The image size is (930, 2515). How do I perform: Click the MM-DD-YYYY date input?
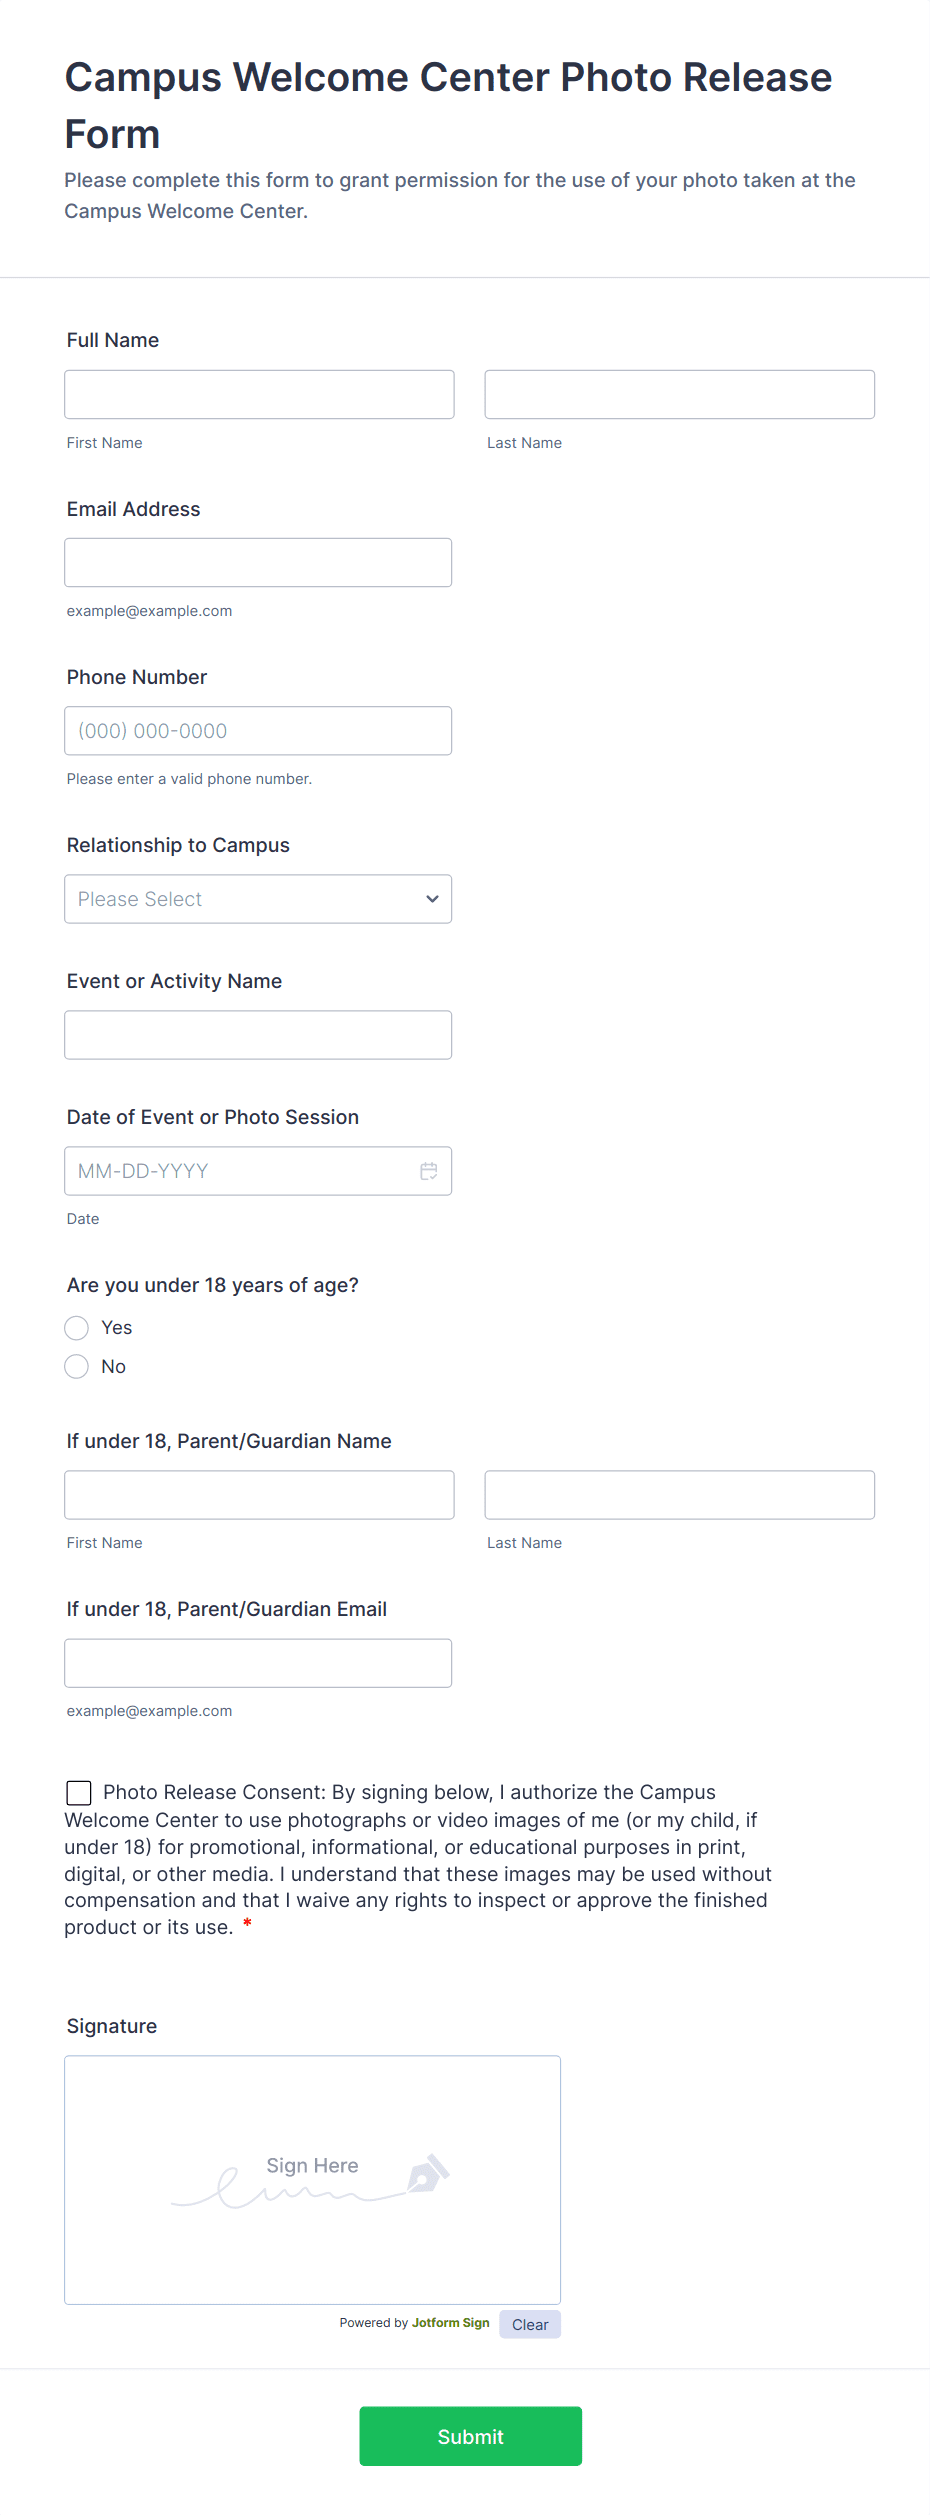240,1171
